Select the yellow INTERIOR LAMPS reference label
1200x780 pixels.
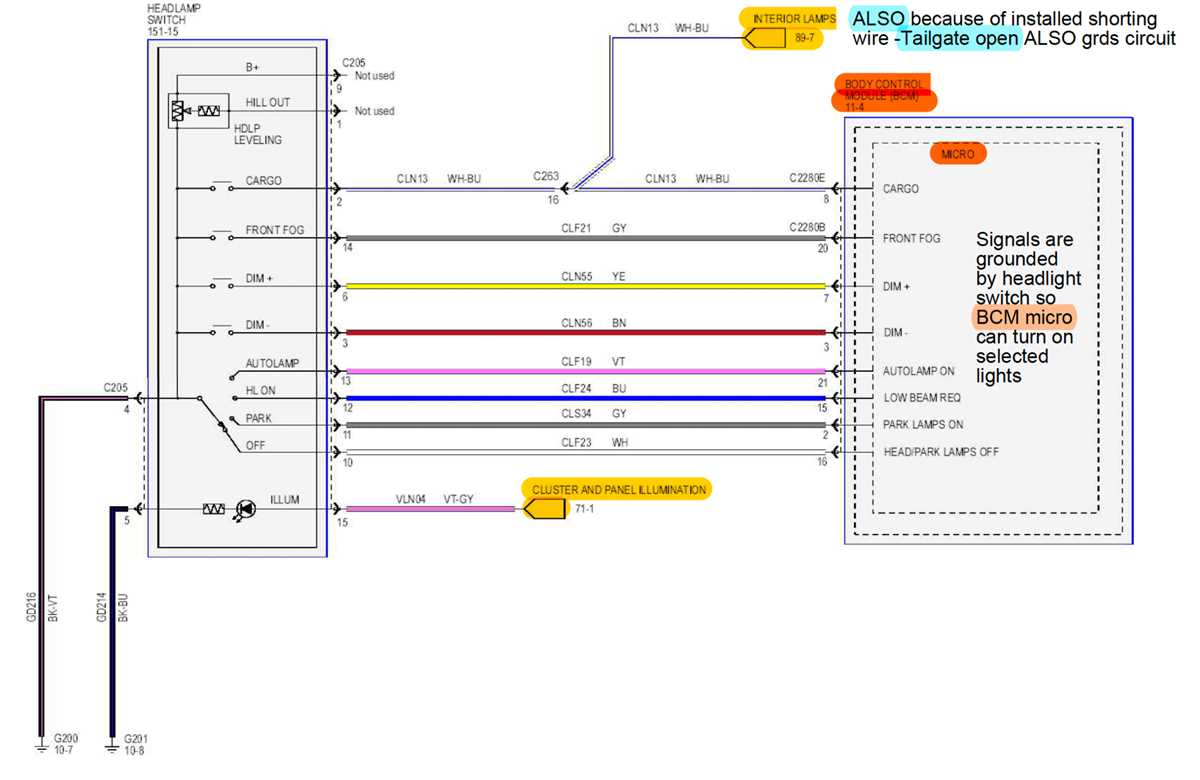click(793, 18)
